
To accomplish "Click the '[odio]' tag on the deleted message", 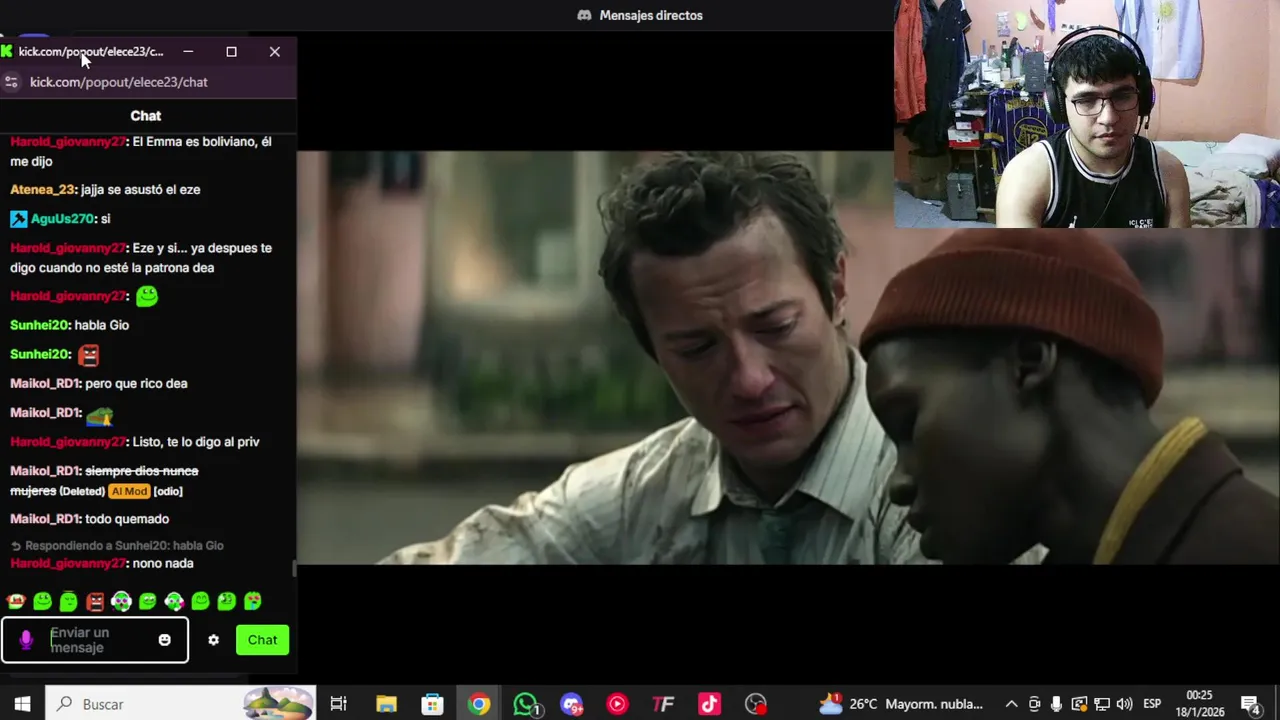I will pos(168,491).
